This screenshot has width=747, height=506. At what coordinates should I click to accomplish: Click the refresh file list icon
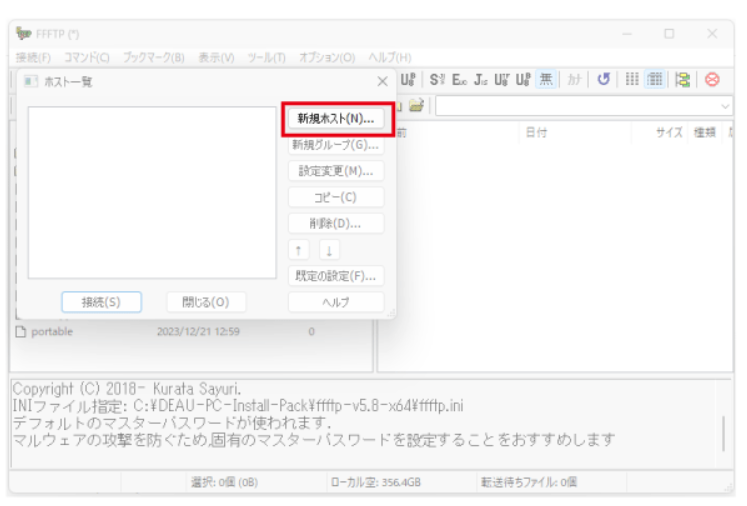[x=604, y=80]
